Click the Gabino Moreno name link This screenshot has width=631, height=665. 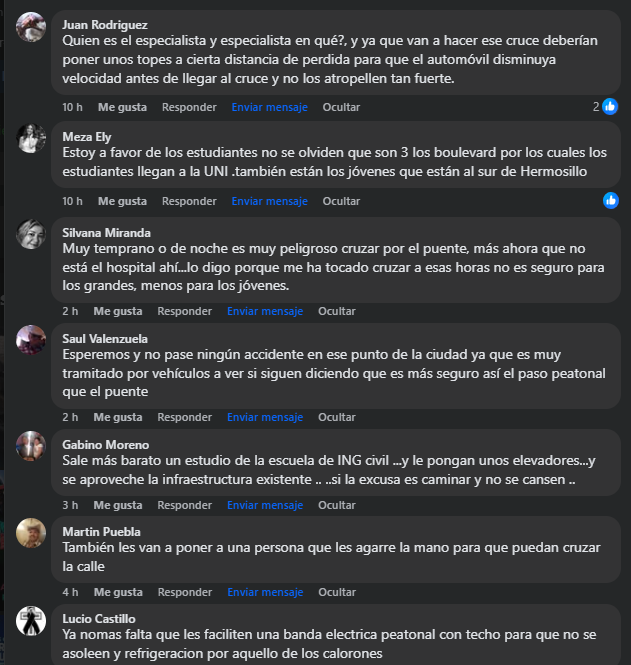click(105, 444)
